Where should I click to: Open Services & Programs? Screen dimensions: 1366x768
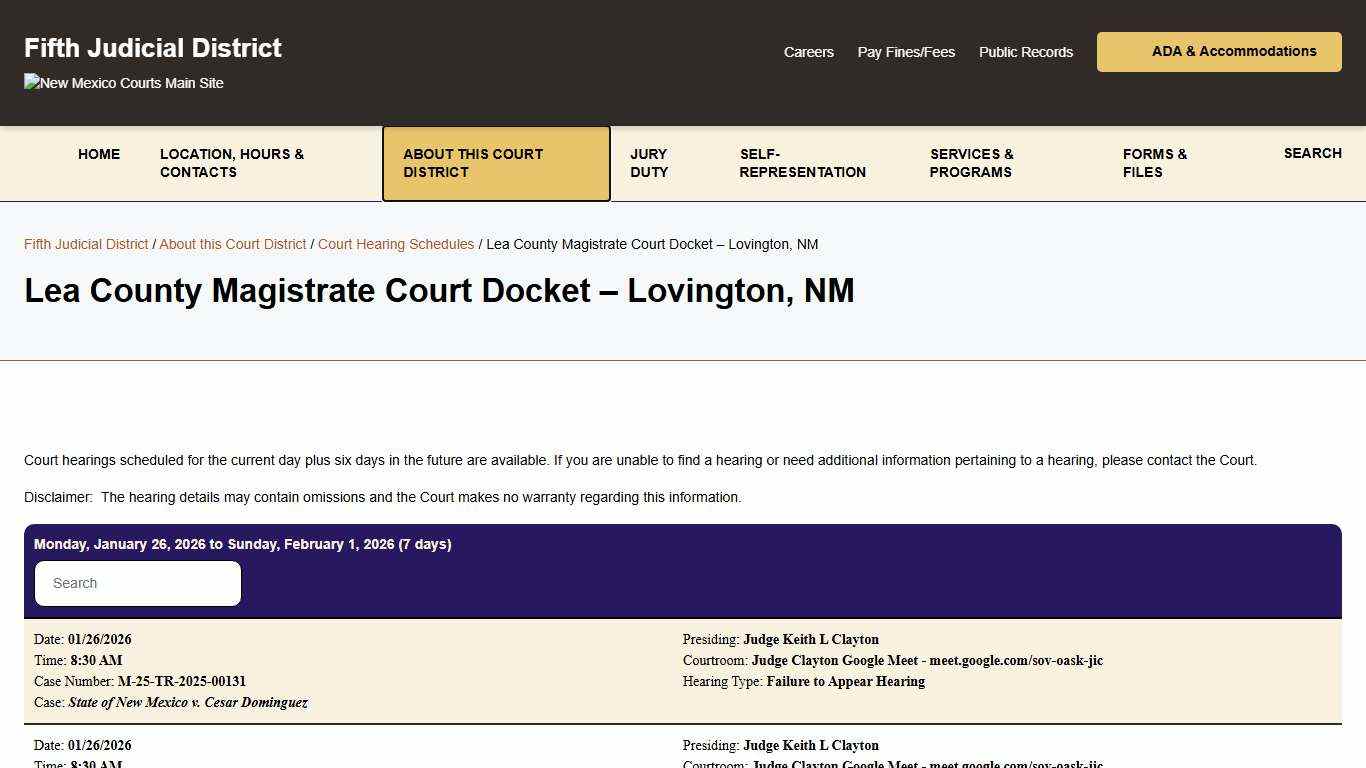(970, 163)
